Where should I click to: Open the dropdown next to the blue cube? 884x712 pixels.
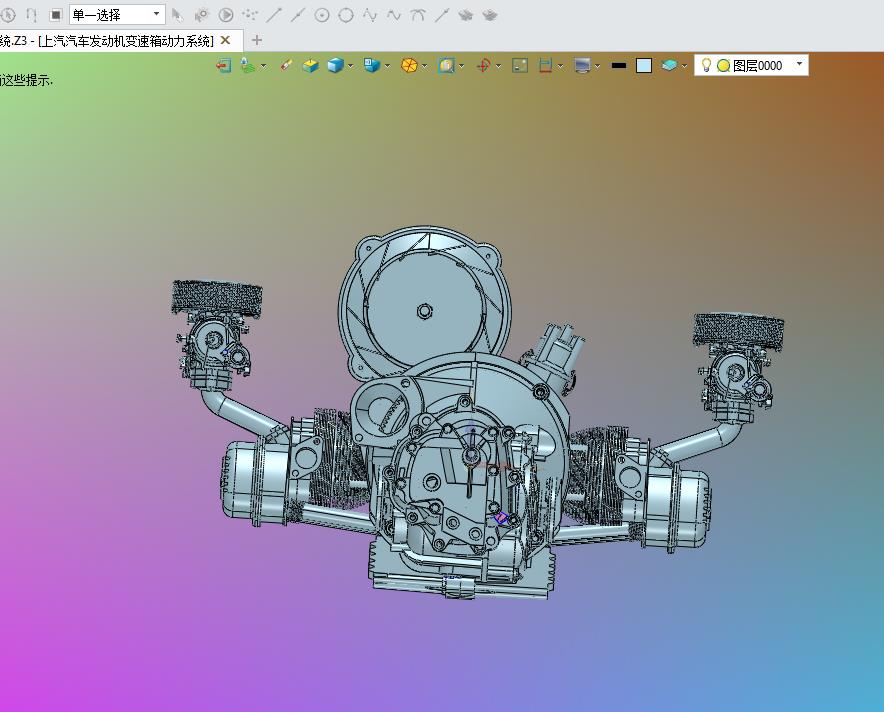pyautogui.click(x=351, y=66)
